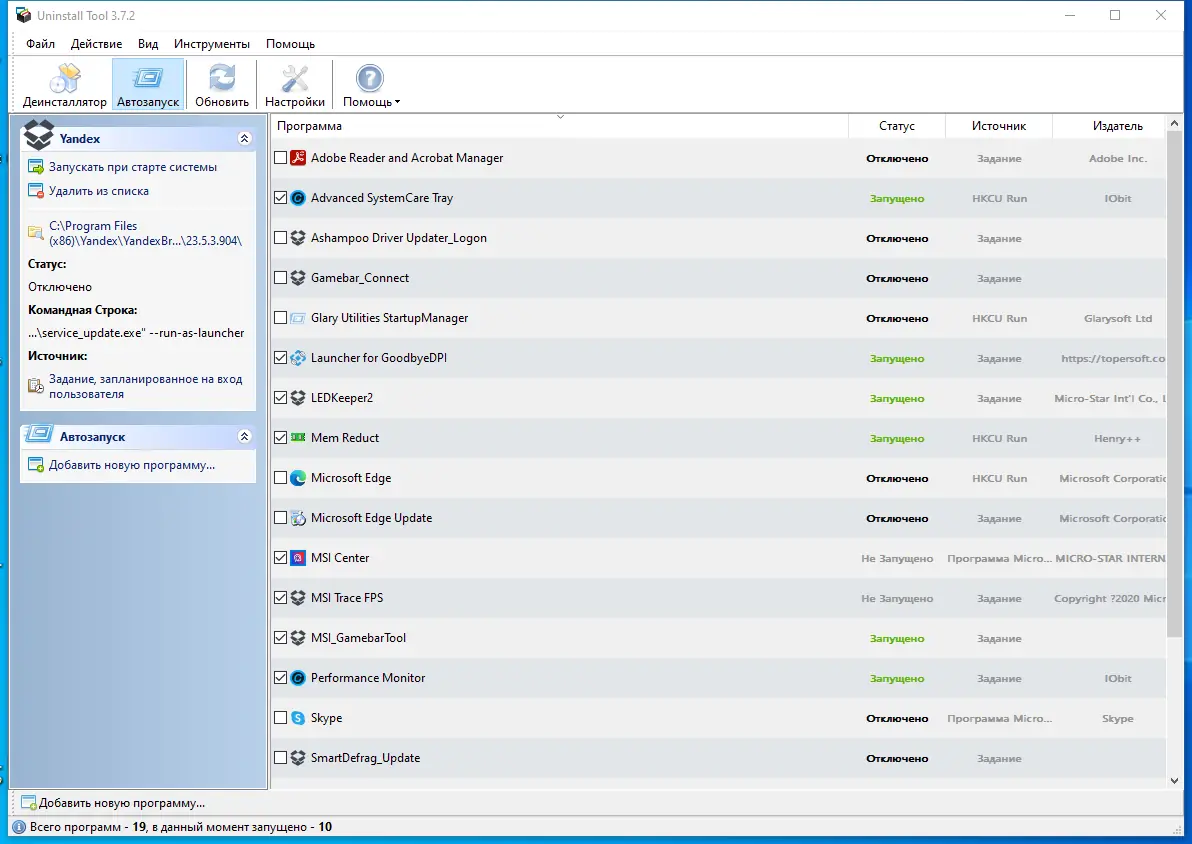The width and height of the screenshot is (1192, 844).
Task: Click the Performance Monitor icon
Action: (x=298, y=678)
